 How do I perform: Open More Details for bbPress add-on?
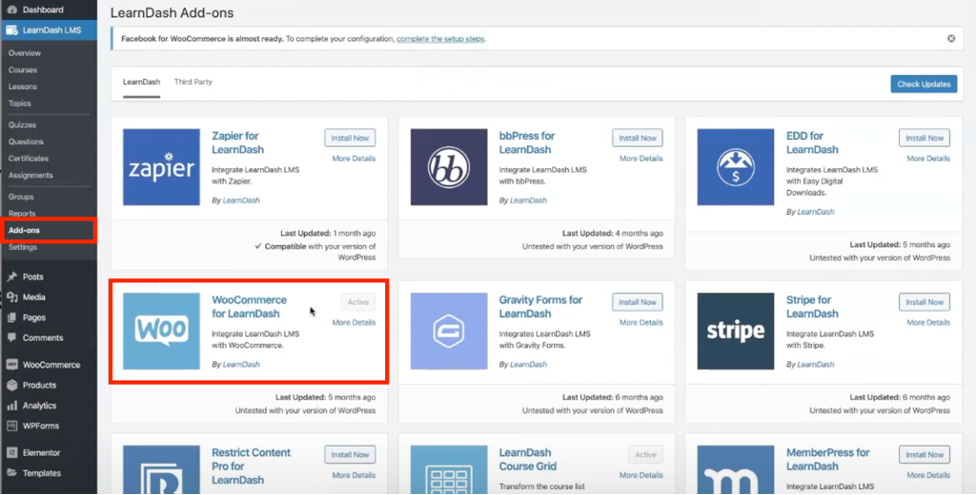tap(641, 158)
